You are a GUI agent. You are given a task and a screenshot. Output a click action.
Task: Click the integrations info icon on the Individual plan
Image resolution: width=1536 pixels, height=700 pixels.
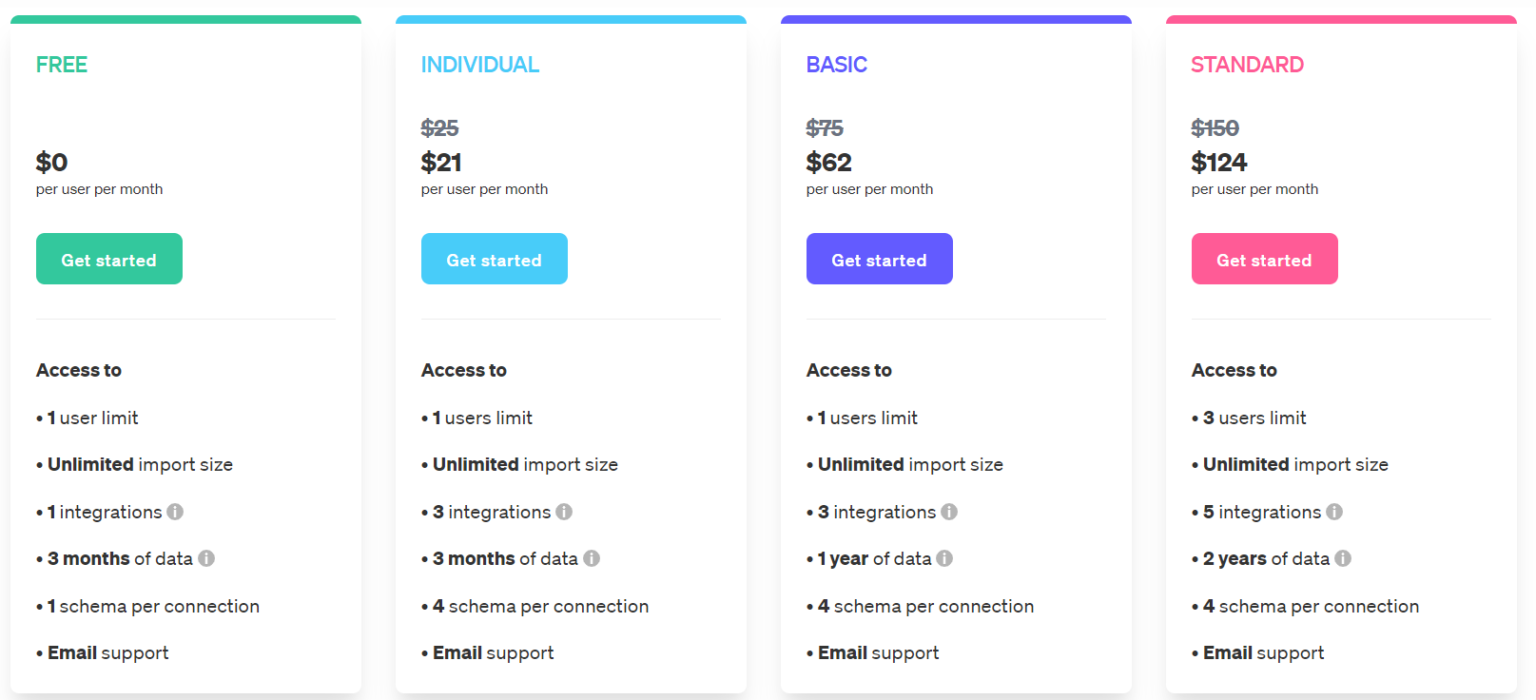564,512
